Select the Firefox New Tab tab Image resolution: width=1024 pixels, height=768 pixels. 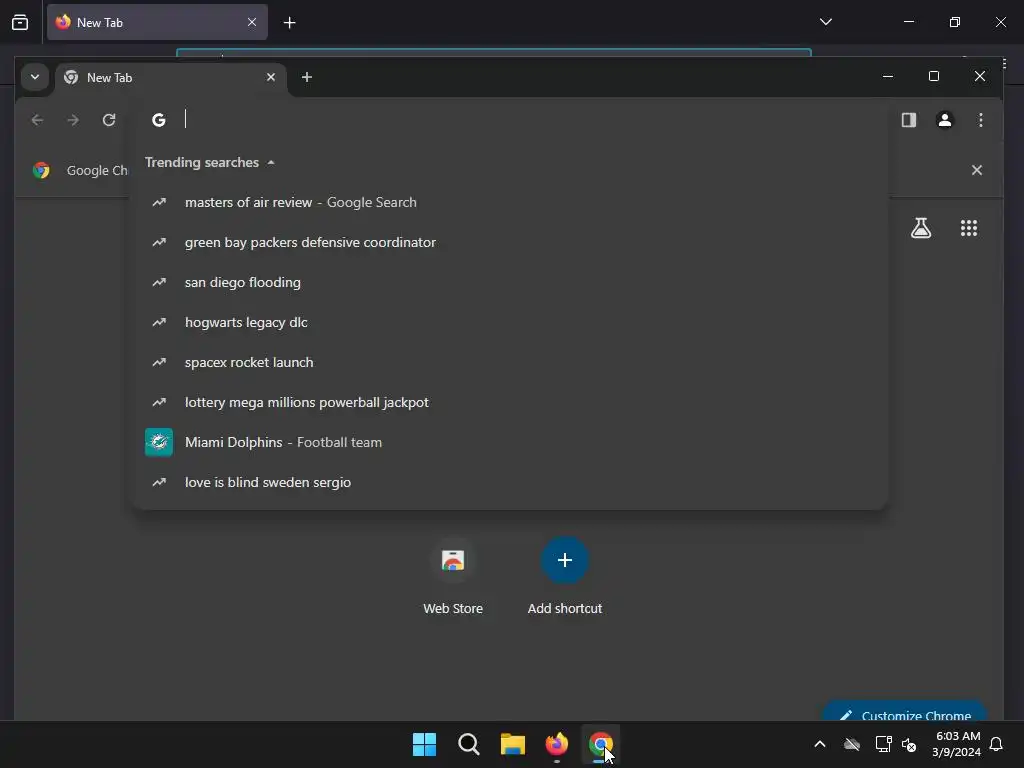pyautogui.click(x=157, y=22)
